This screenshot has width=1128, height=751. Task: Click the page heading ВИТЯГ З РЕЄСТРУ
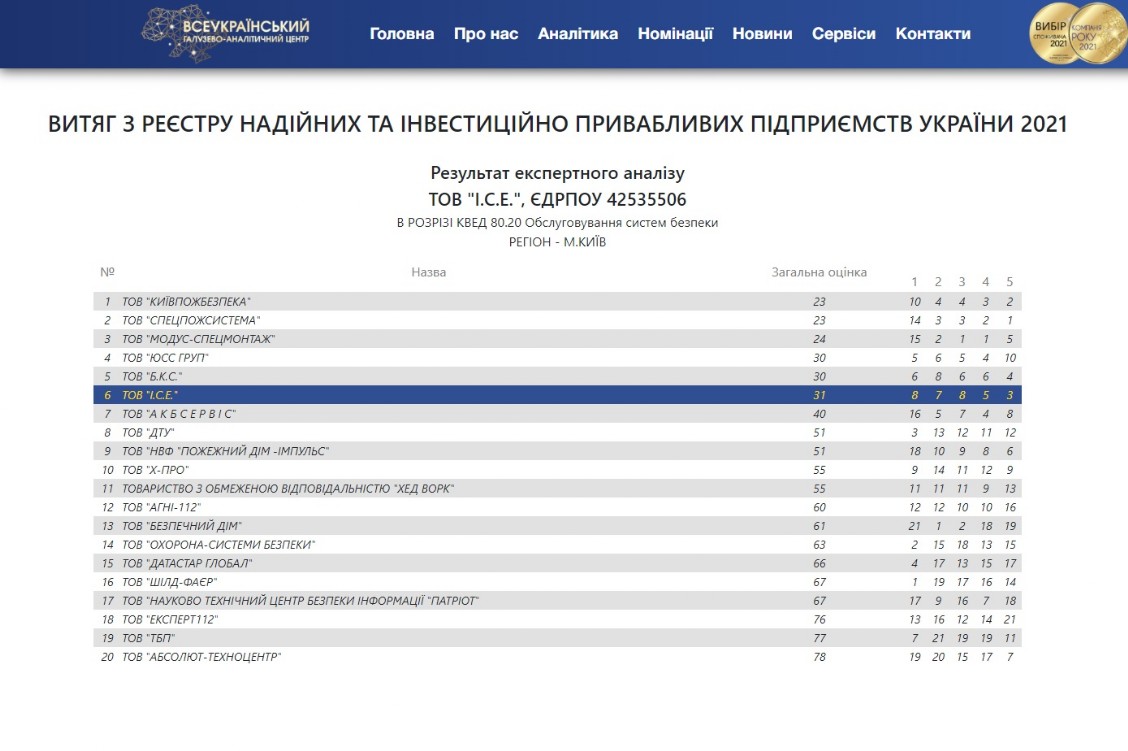pos(558,124)
